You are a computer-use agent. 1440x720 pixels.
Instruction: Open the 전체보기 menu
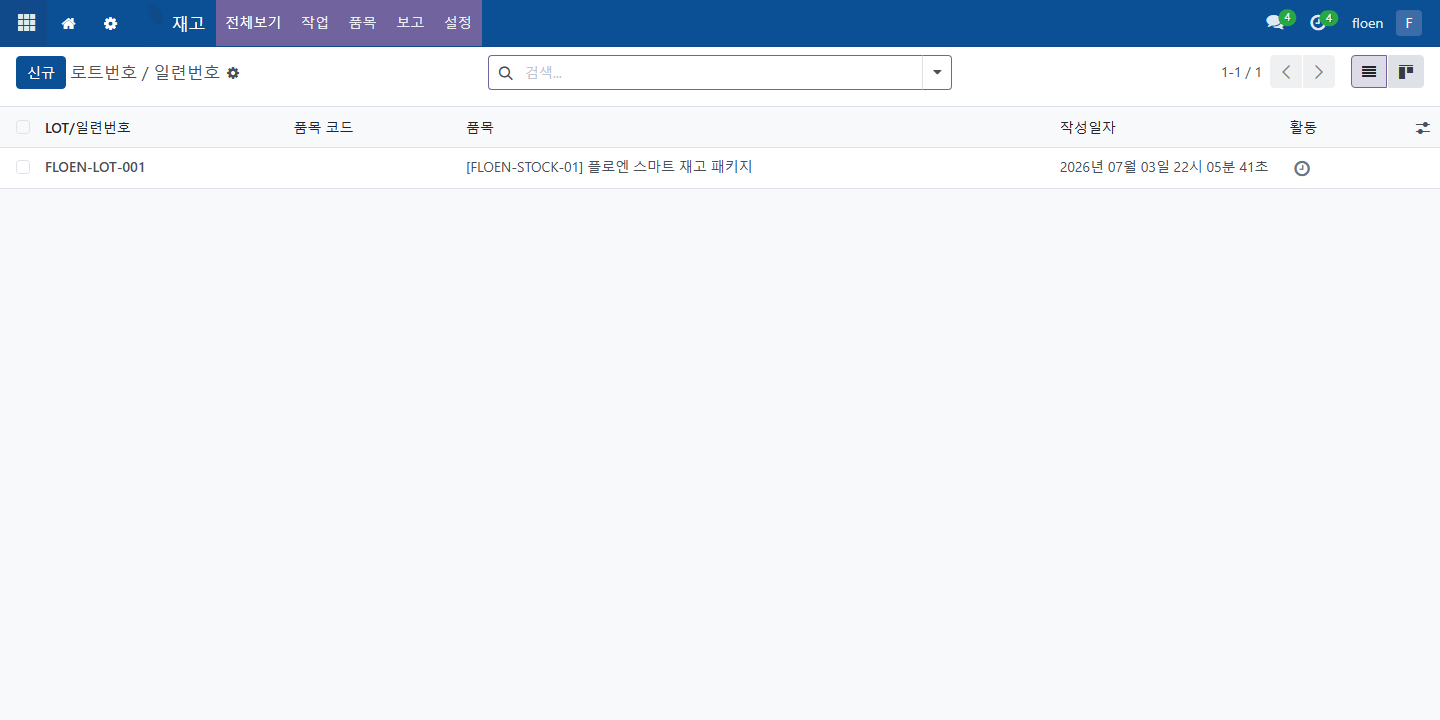click(x=253, y=22)
